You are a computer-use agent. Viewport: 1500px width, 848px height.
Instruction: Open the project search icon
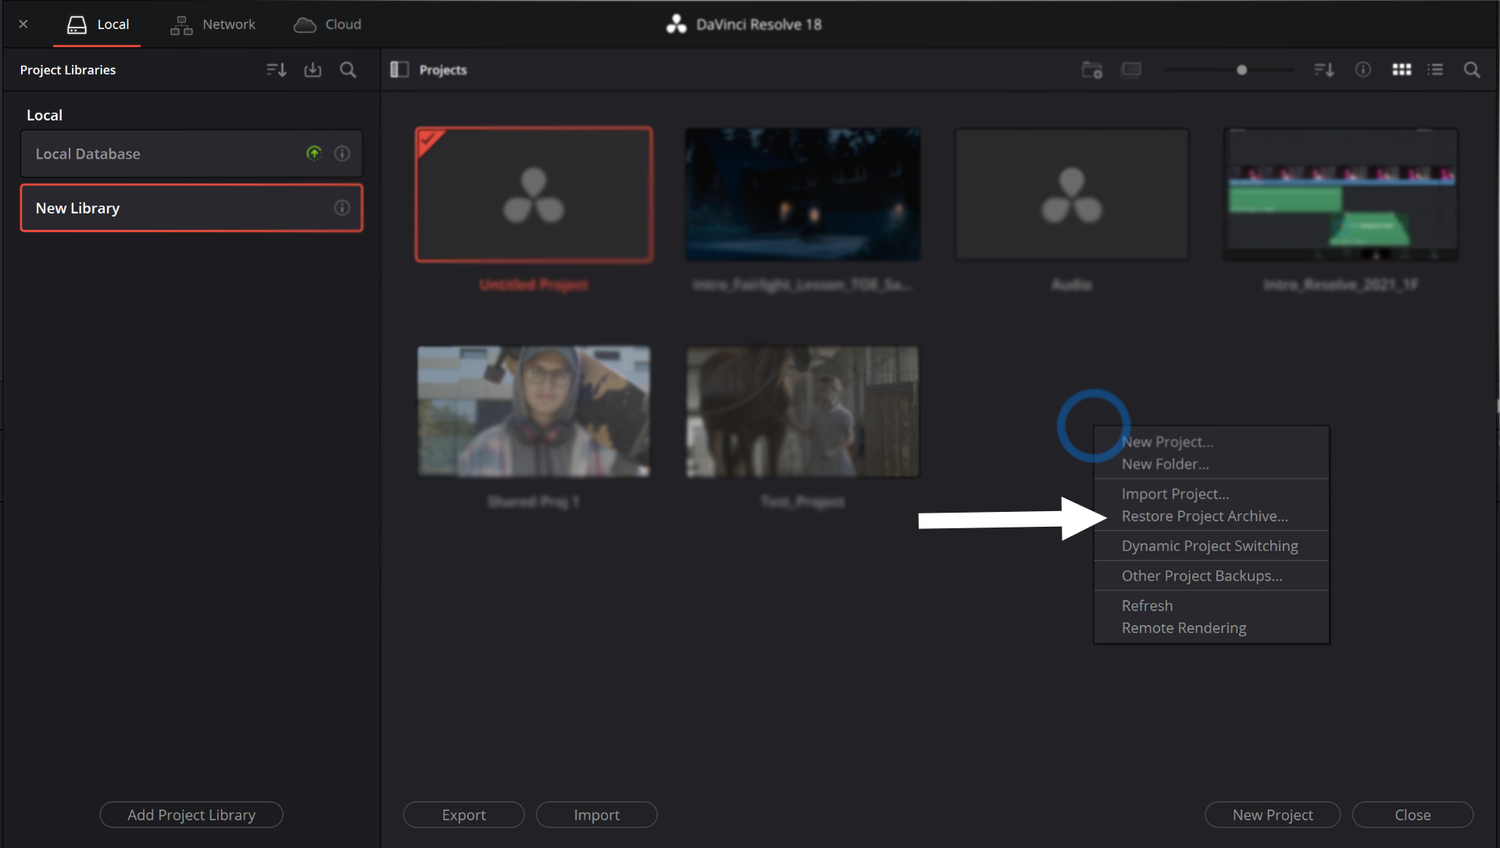coord(1471,69)
